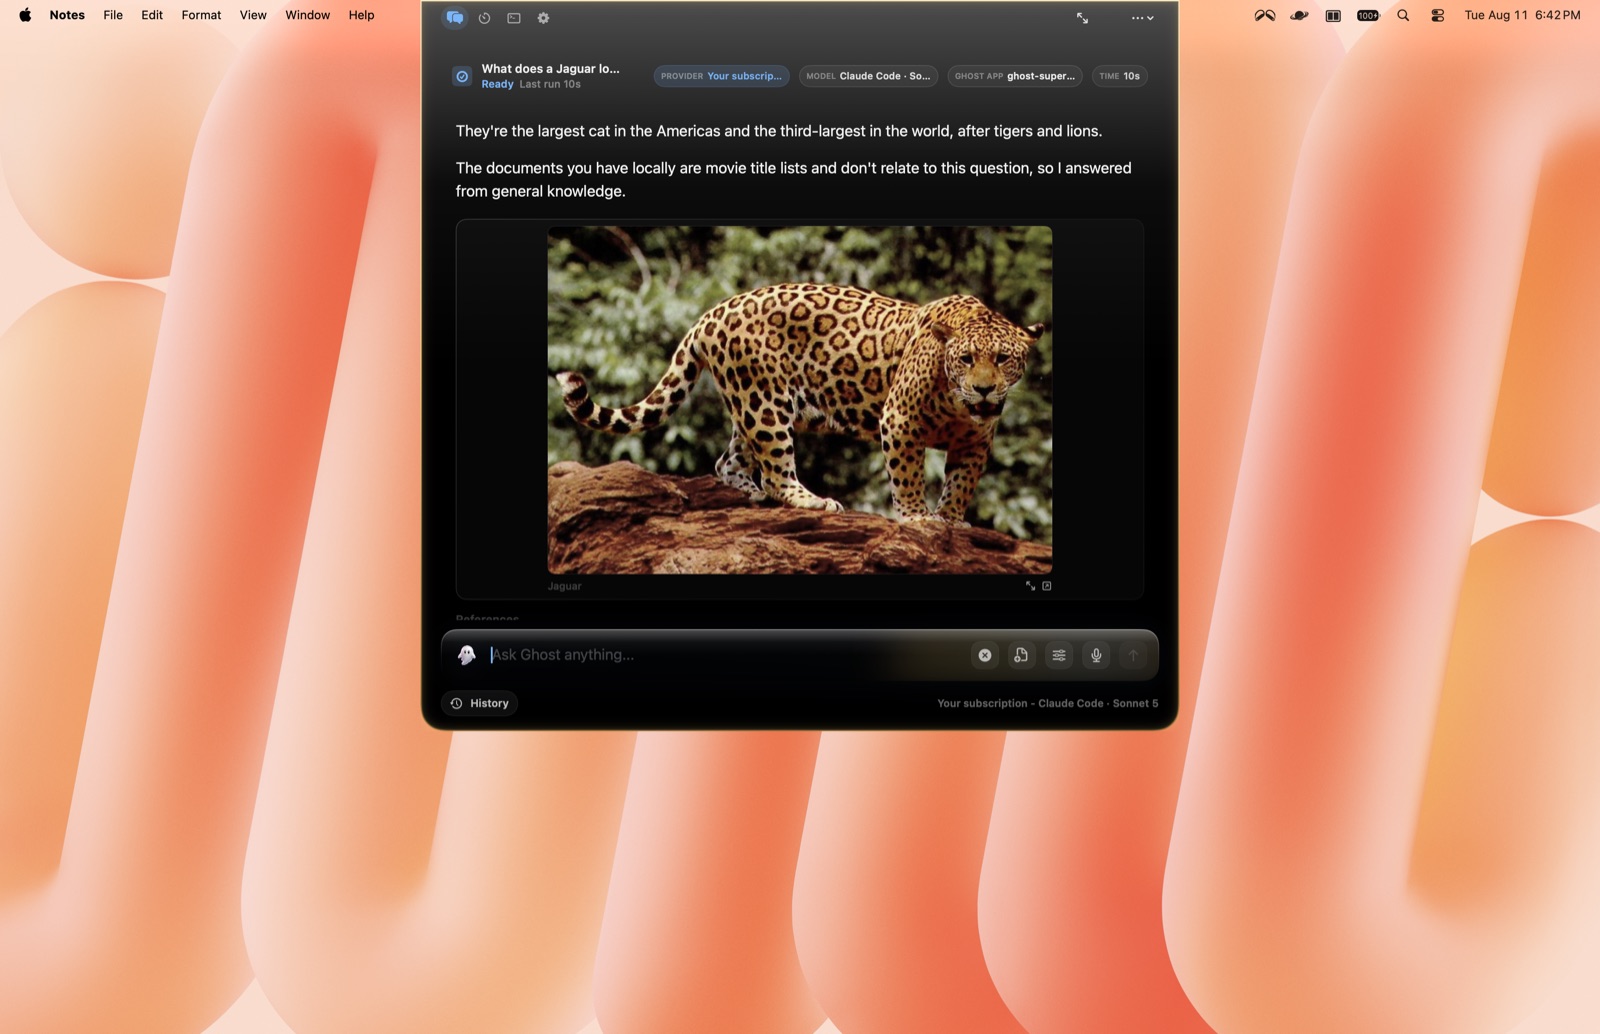Click the "Jaguar" image caption
Image resolution: width=1600 pixels, height=1034 pixels.
point(564,586)
